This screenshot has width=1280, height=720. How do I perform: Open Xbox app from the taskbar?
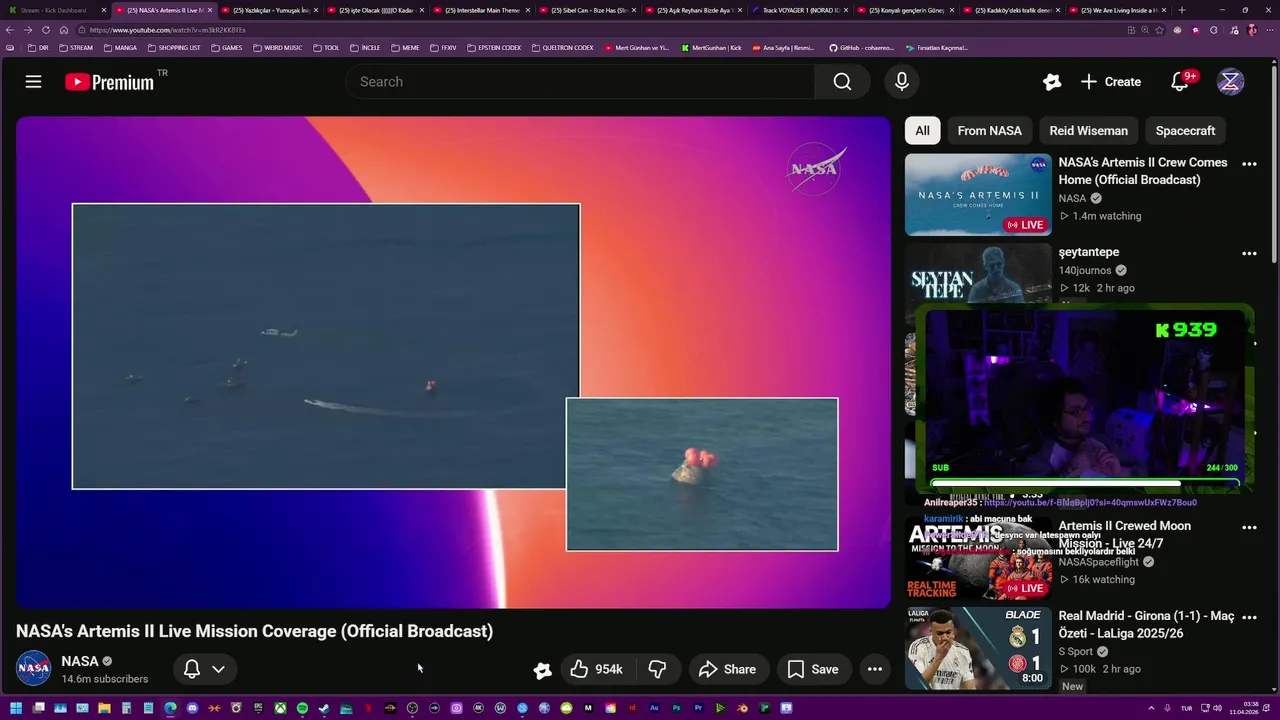click(280, 708)
